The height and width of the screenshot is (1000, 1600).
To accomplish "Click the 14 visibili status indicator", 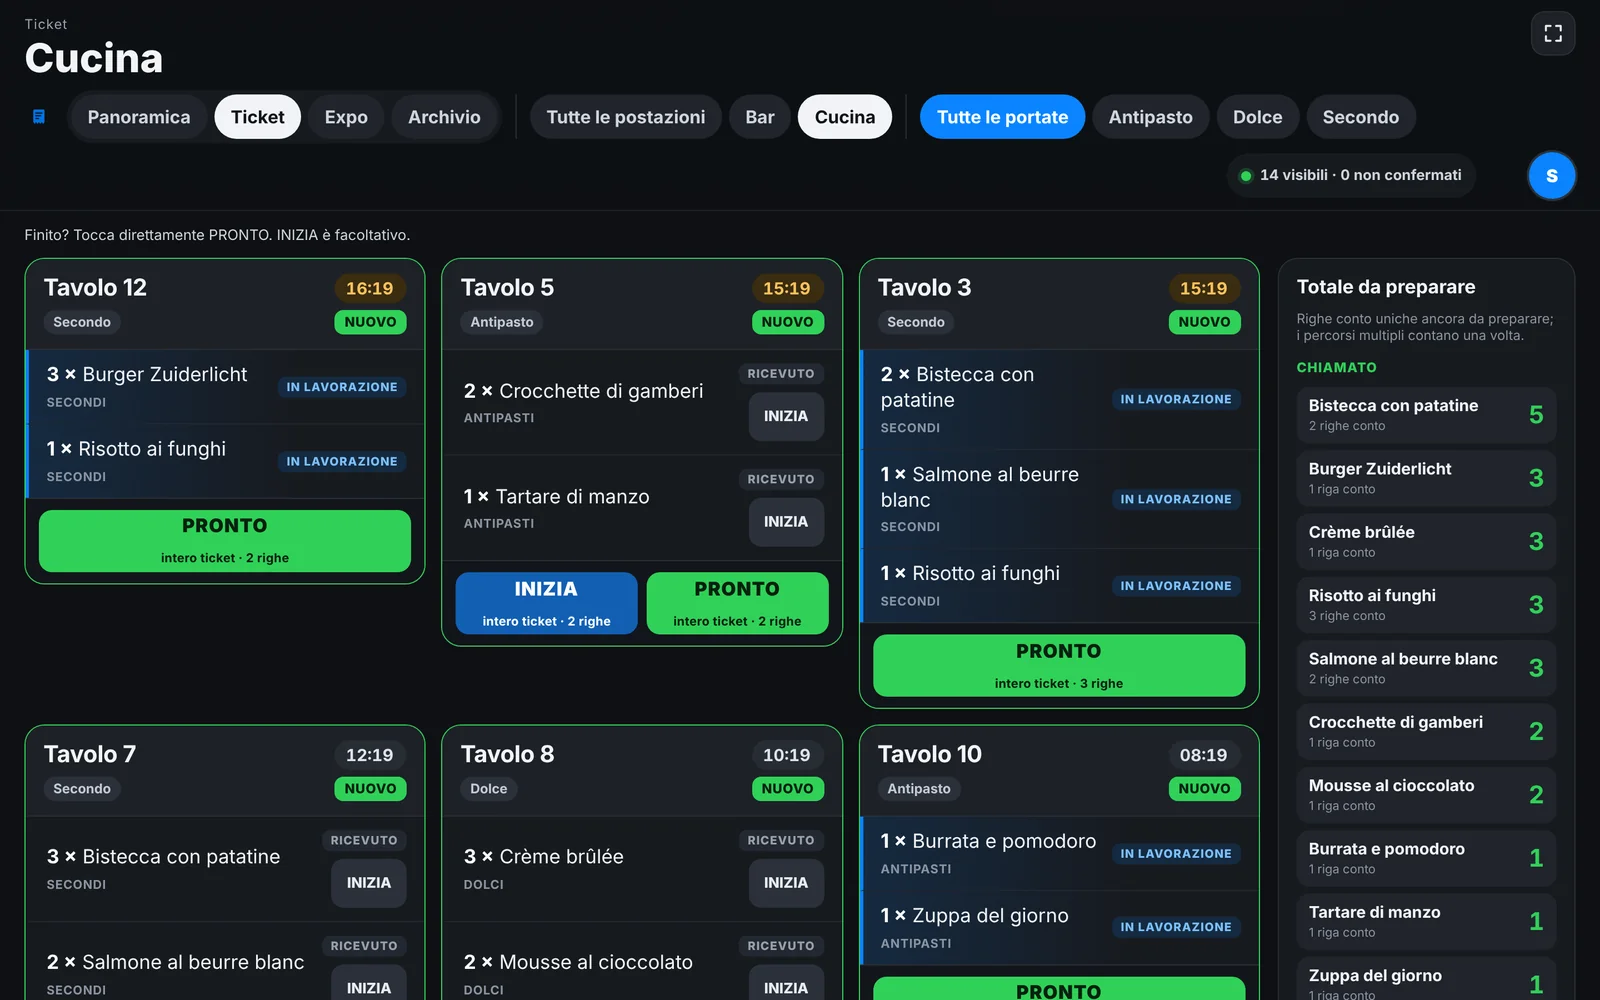I will [x=1351, y=175].
